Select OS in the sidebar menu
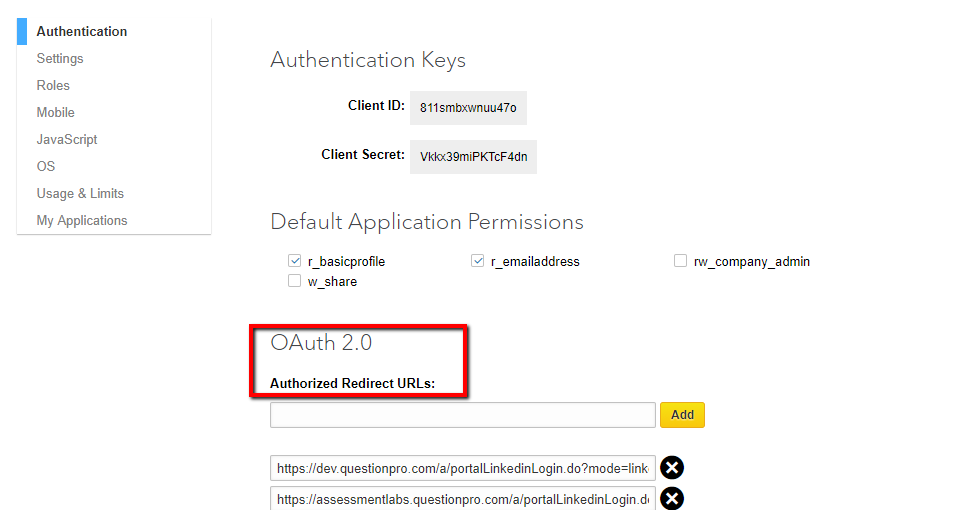The height and width of the screenshot is (510, 959). click(x=46, y=166)
